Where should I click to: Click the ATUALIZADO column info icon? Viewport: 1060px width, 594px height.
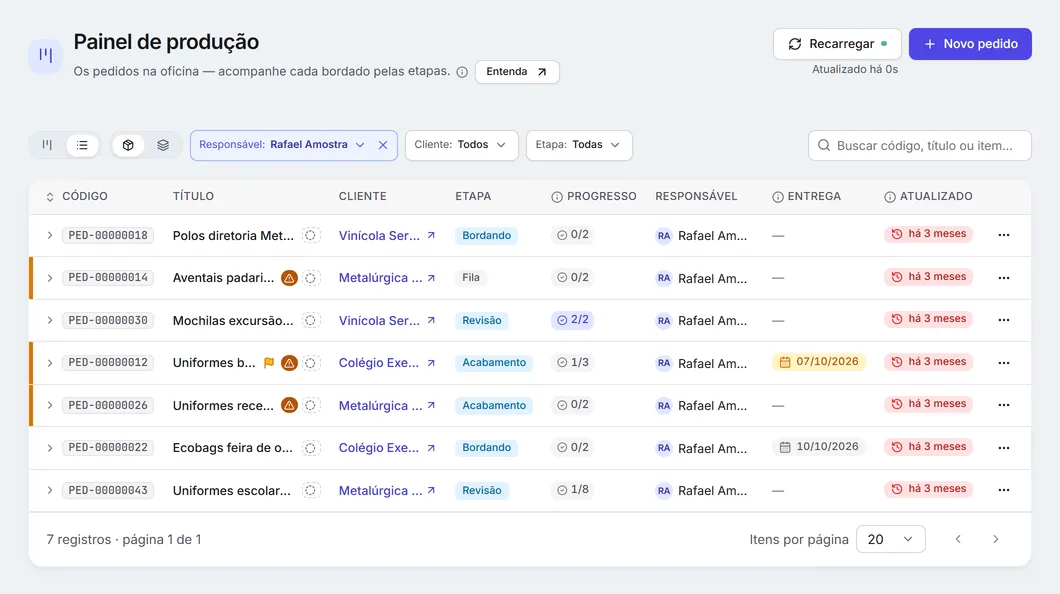click(890, 197)
